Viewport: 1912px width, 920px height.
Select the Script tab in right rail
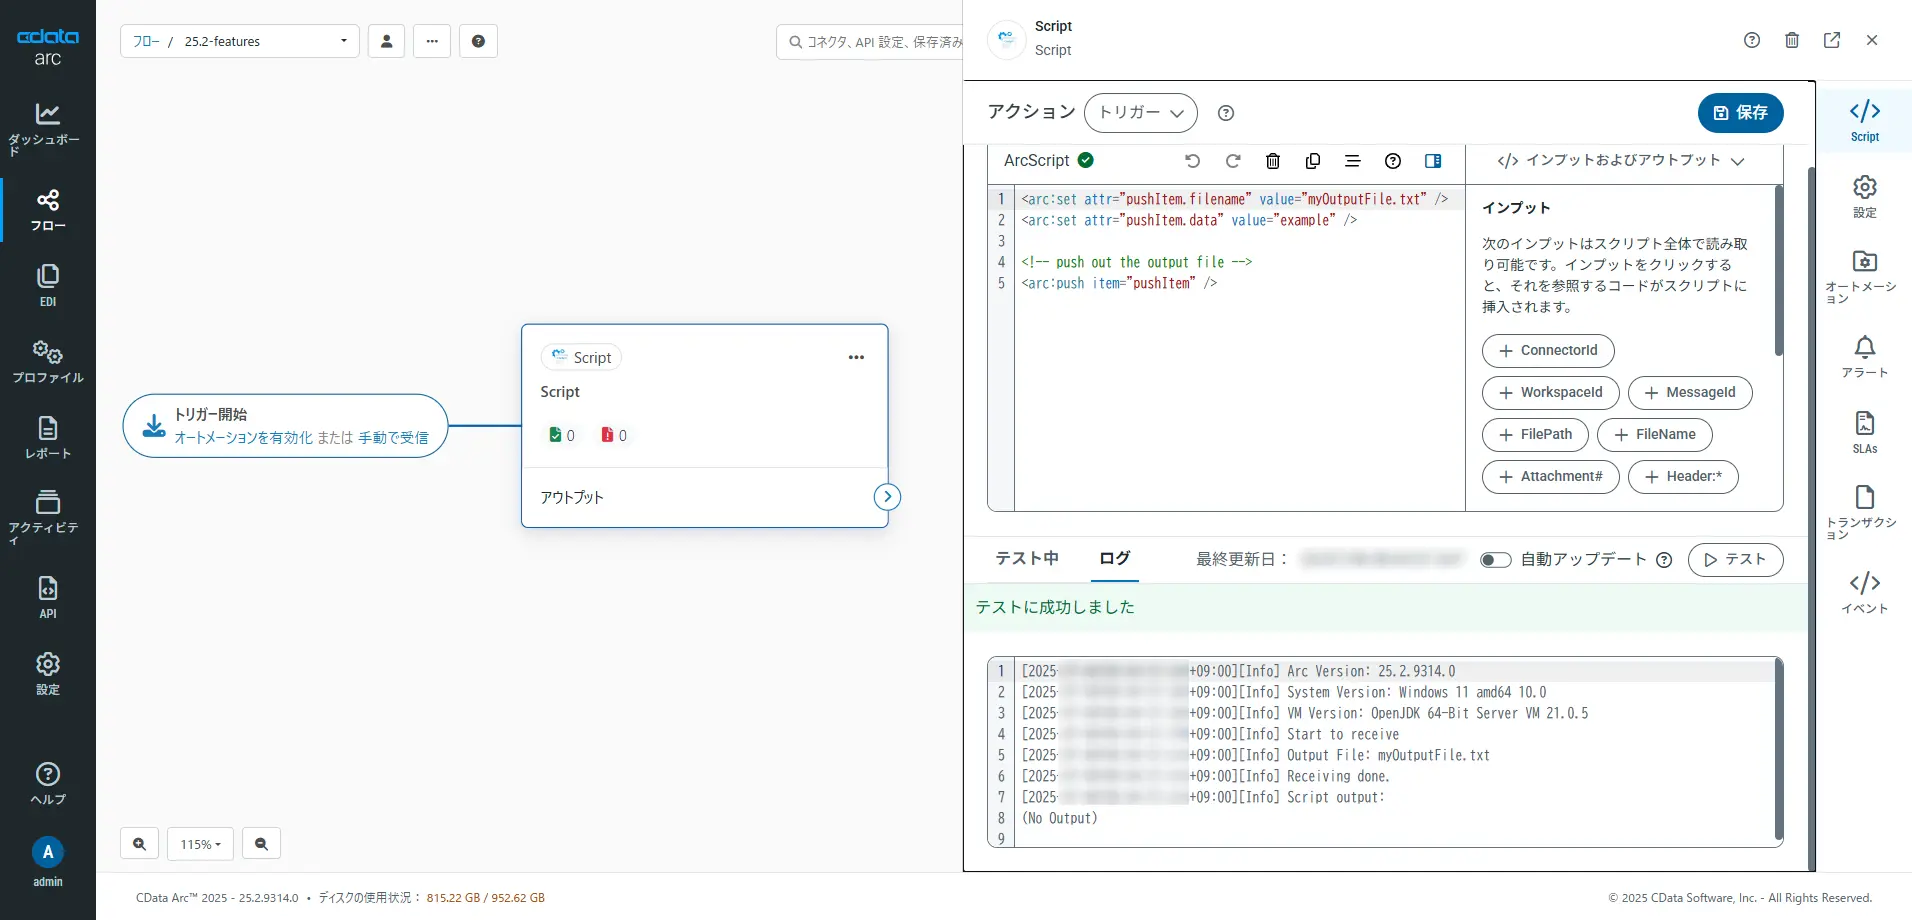click(1864, 120)
